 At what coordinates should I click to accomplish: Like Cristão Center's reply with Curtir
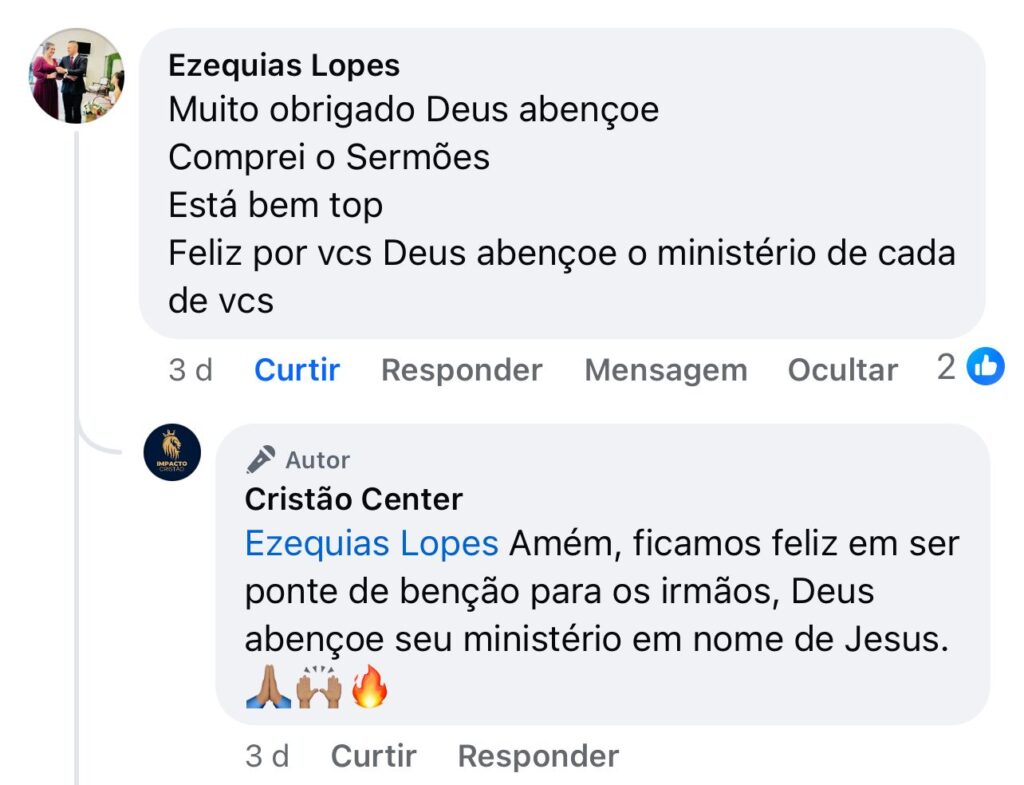373,756
